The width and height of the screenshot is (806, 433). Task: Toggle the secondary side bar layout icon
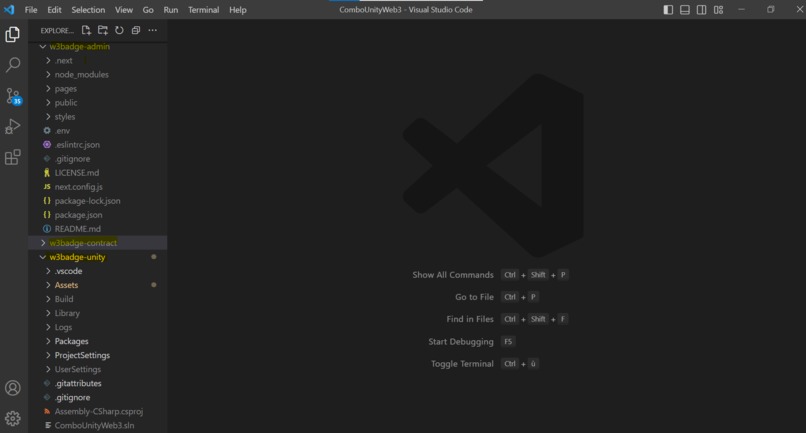tap(701, 10)
